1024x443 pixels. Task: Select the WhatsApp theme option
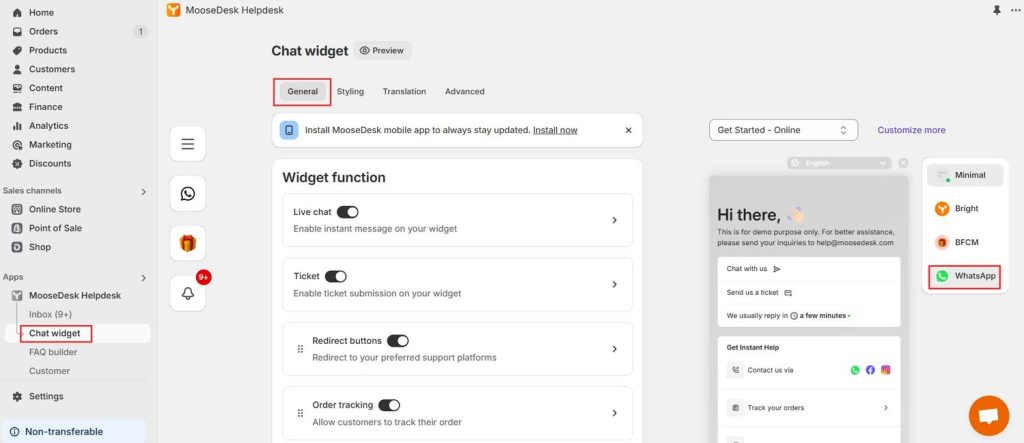click(965, 276)
